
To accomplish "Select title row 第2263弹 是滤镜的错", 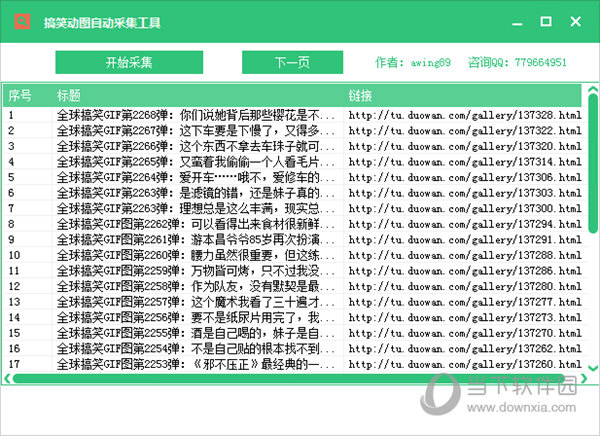I will (196, 193).
